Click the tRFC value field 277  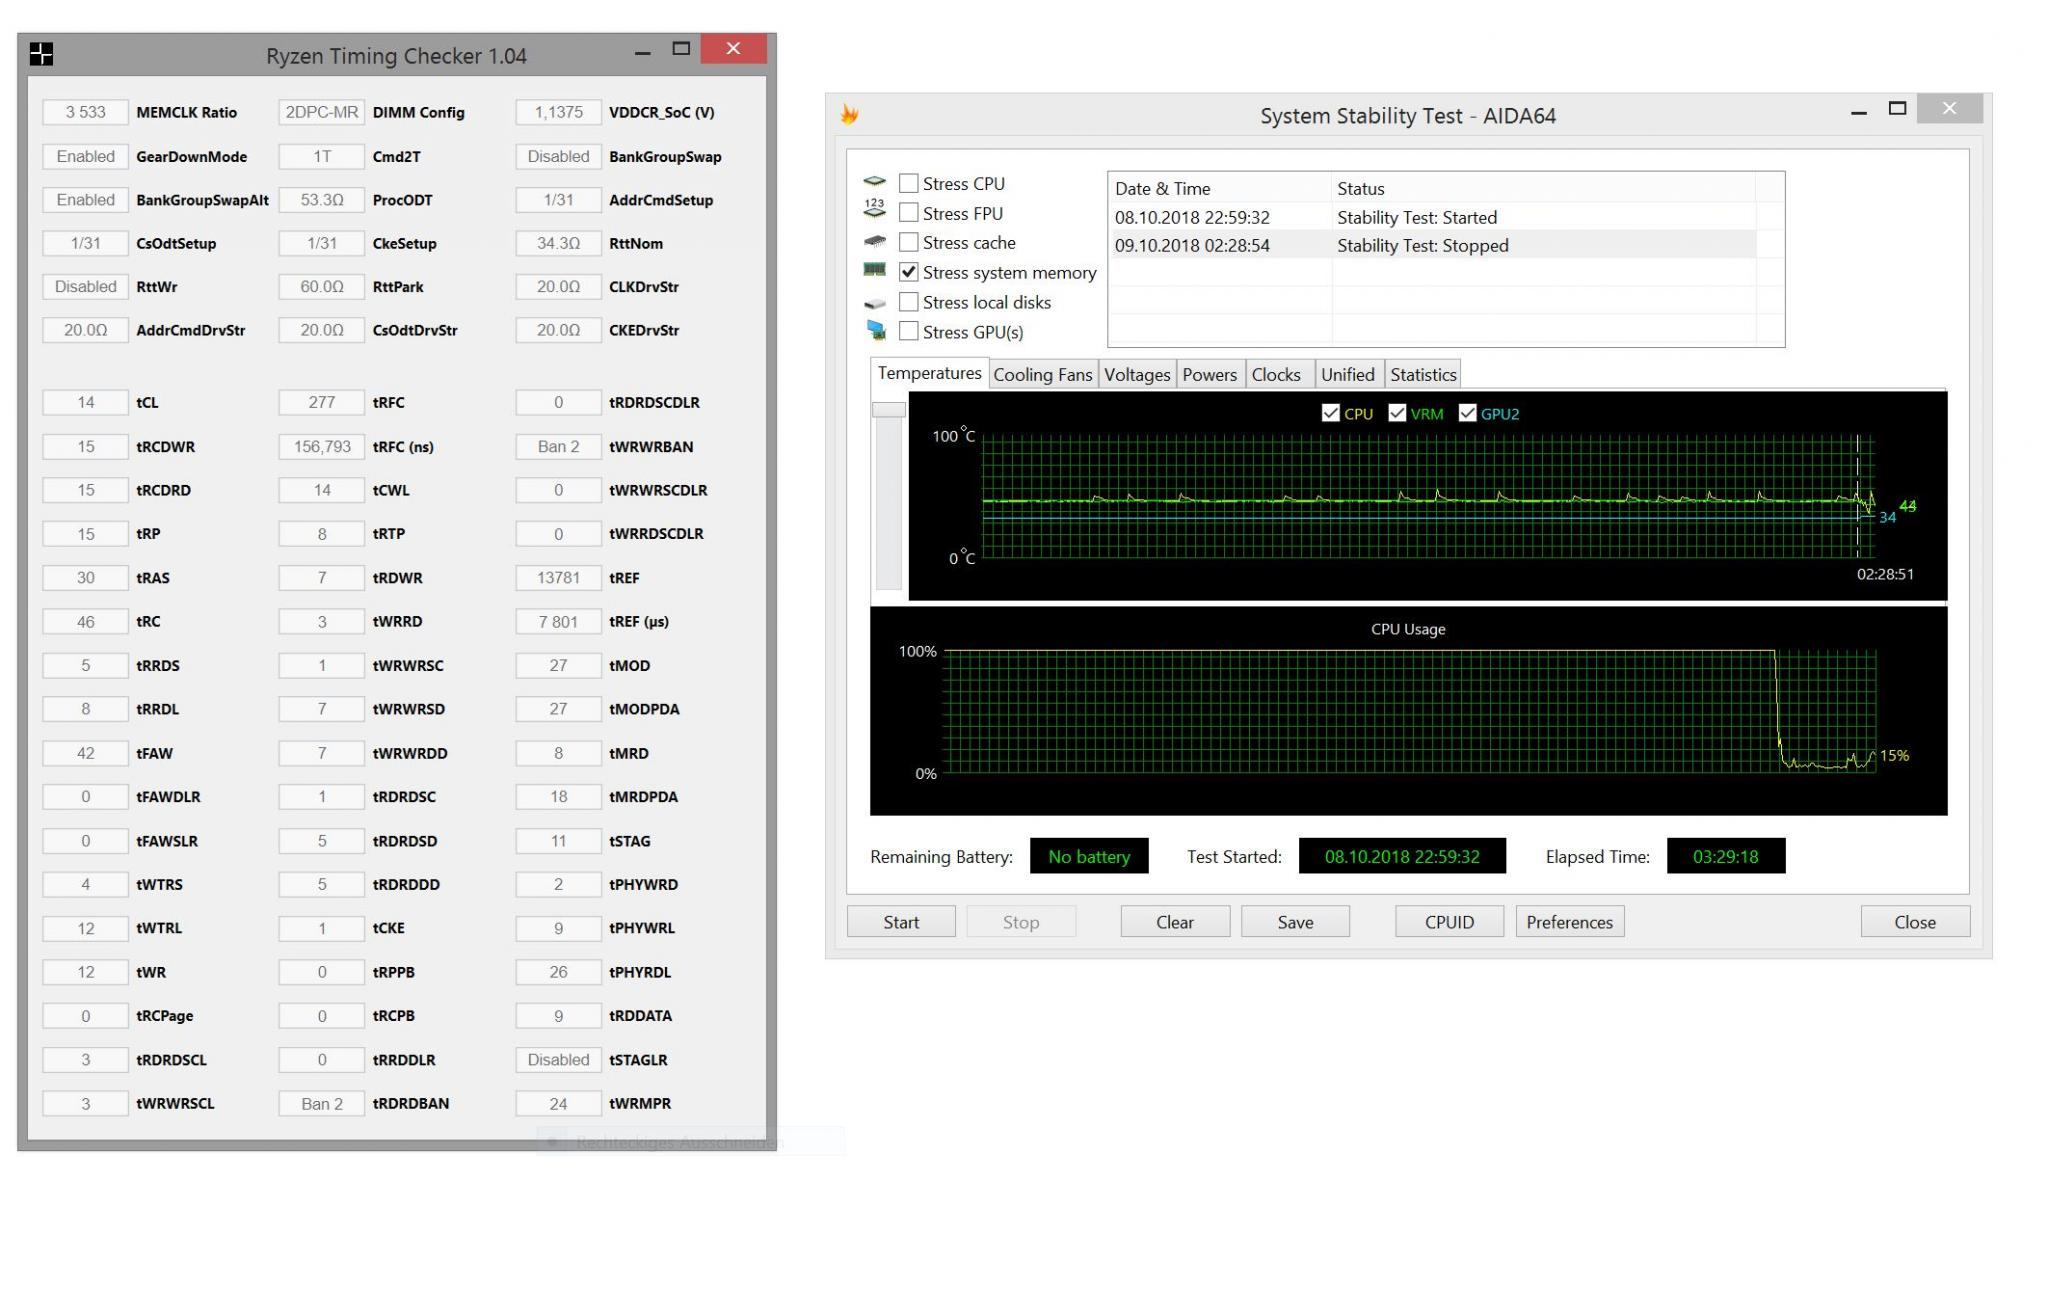(x=321, y=402)
